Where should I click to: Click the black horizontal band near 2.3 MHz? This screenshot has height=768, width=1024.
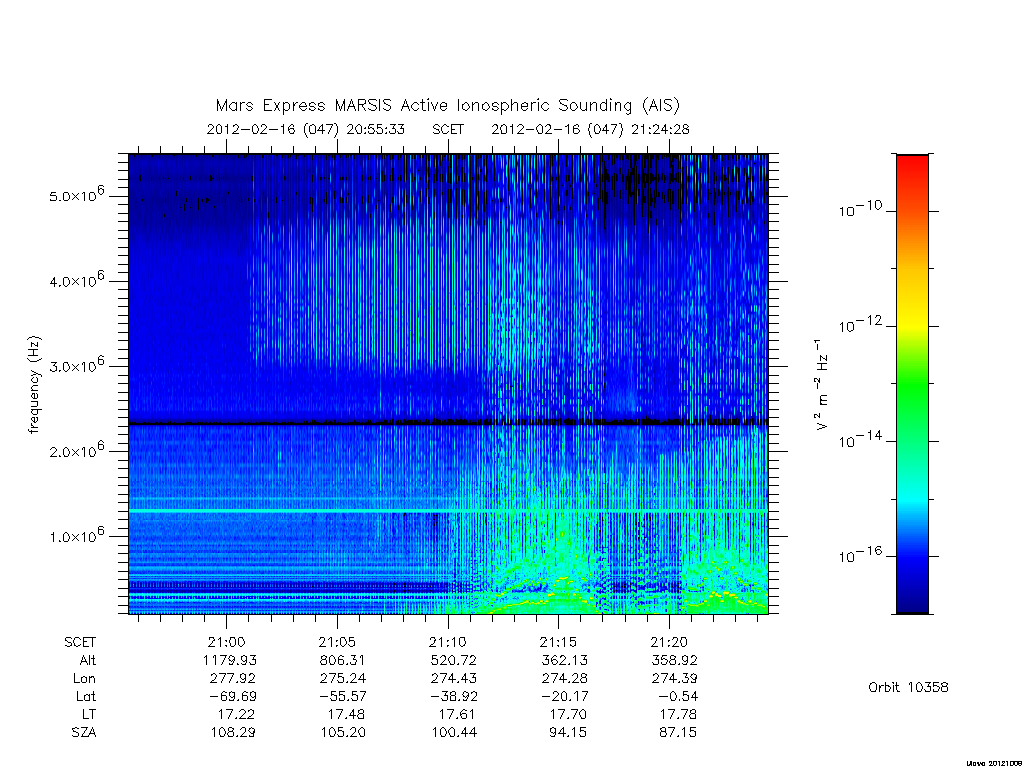pyautogui.click(x=448, y=423)
